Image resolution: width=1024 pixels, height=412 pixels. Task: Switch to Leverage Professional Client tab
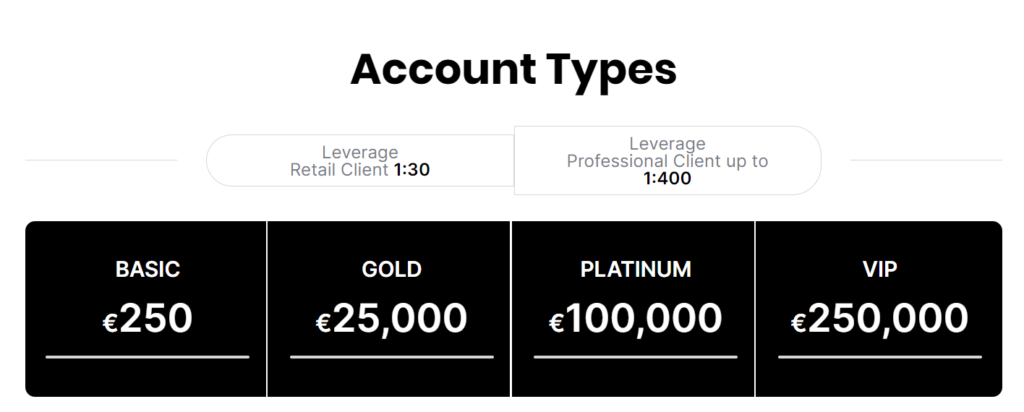(x=667, y=160)
